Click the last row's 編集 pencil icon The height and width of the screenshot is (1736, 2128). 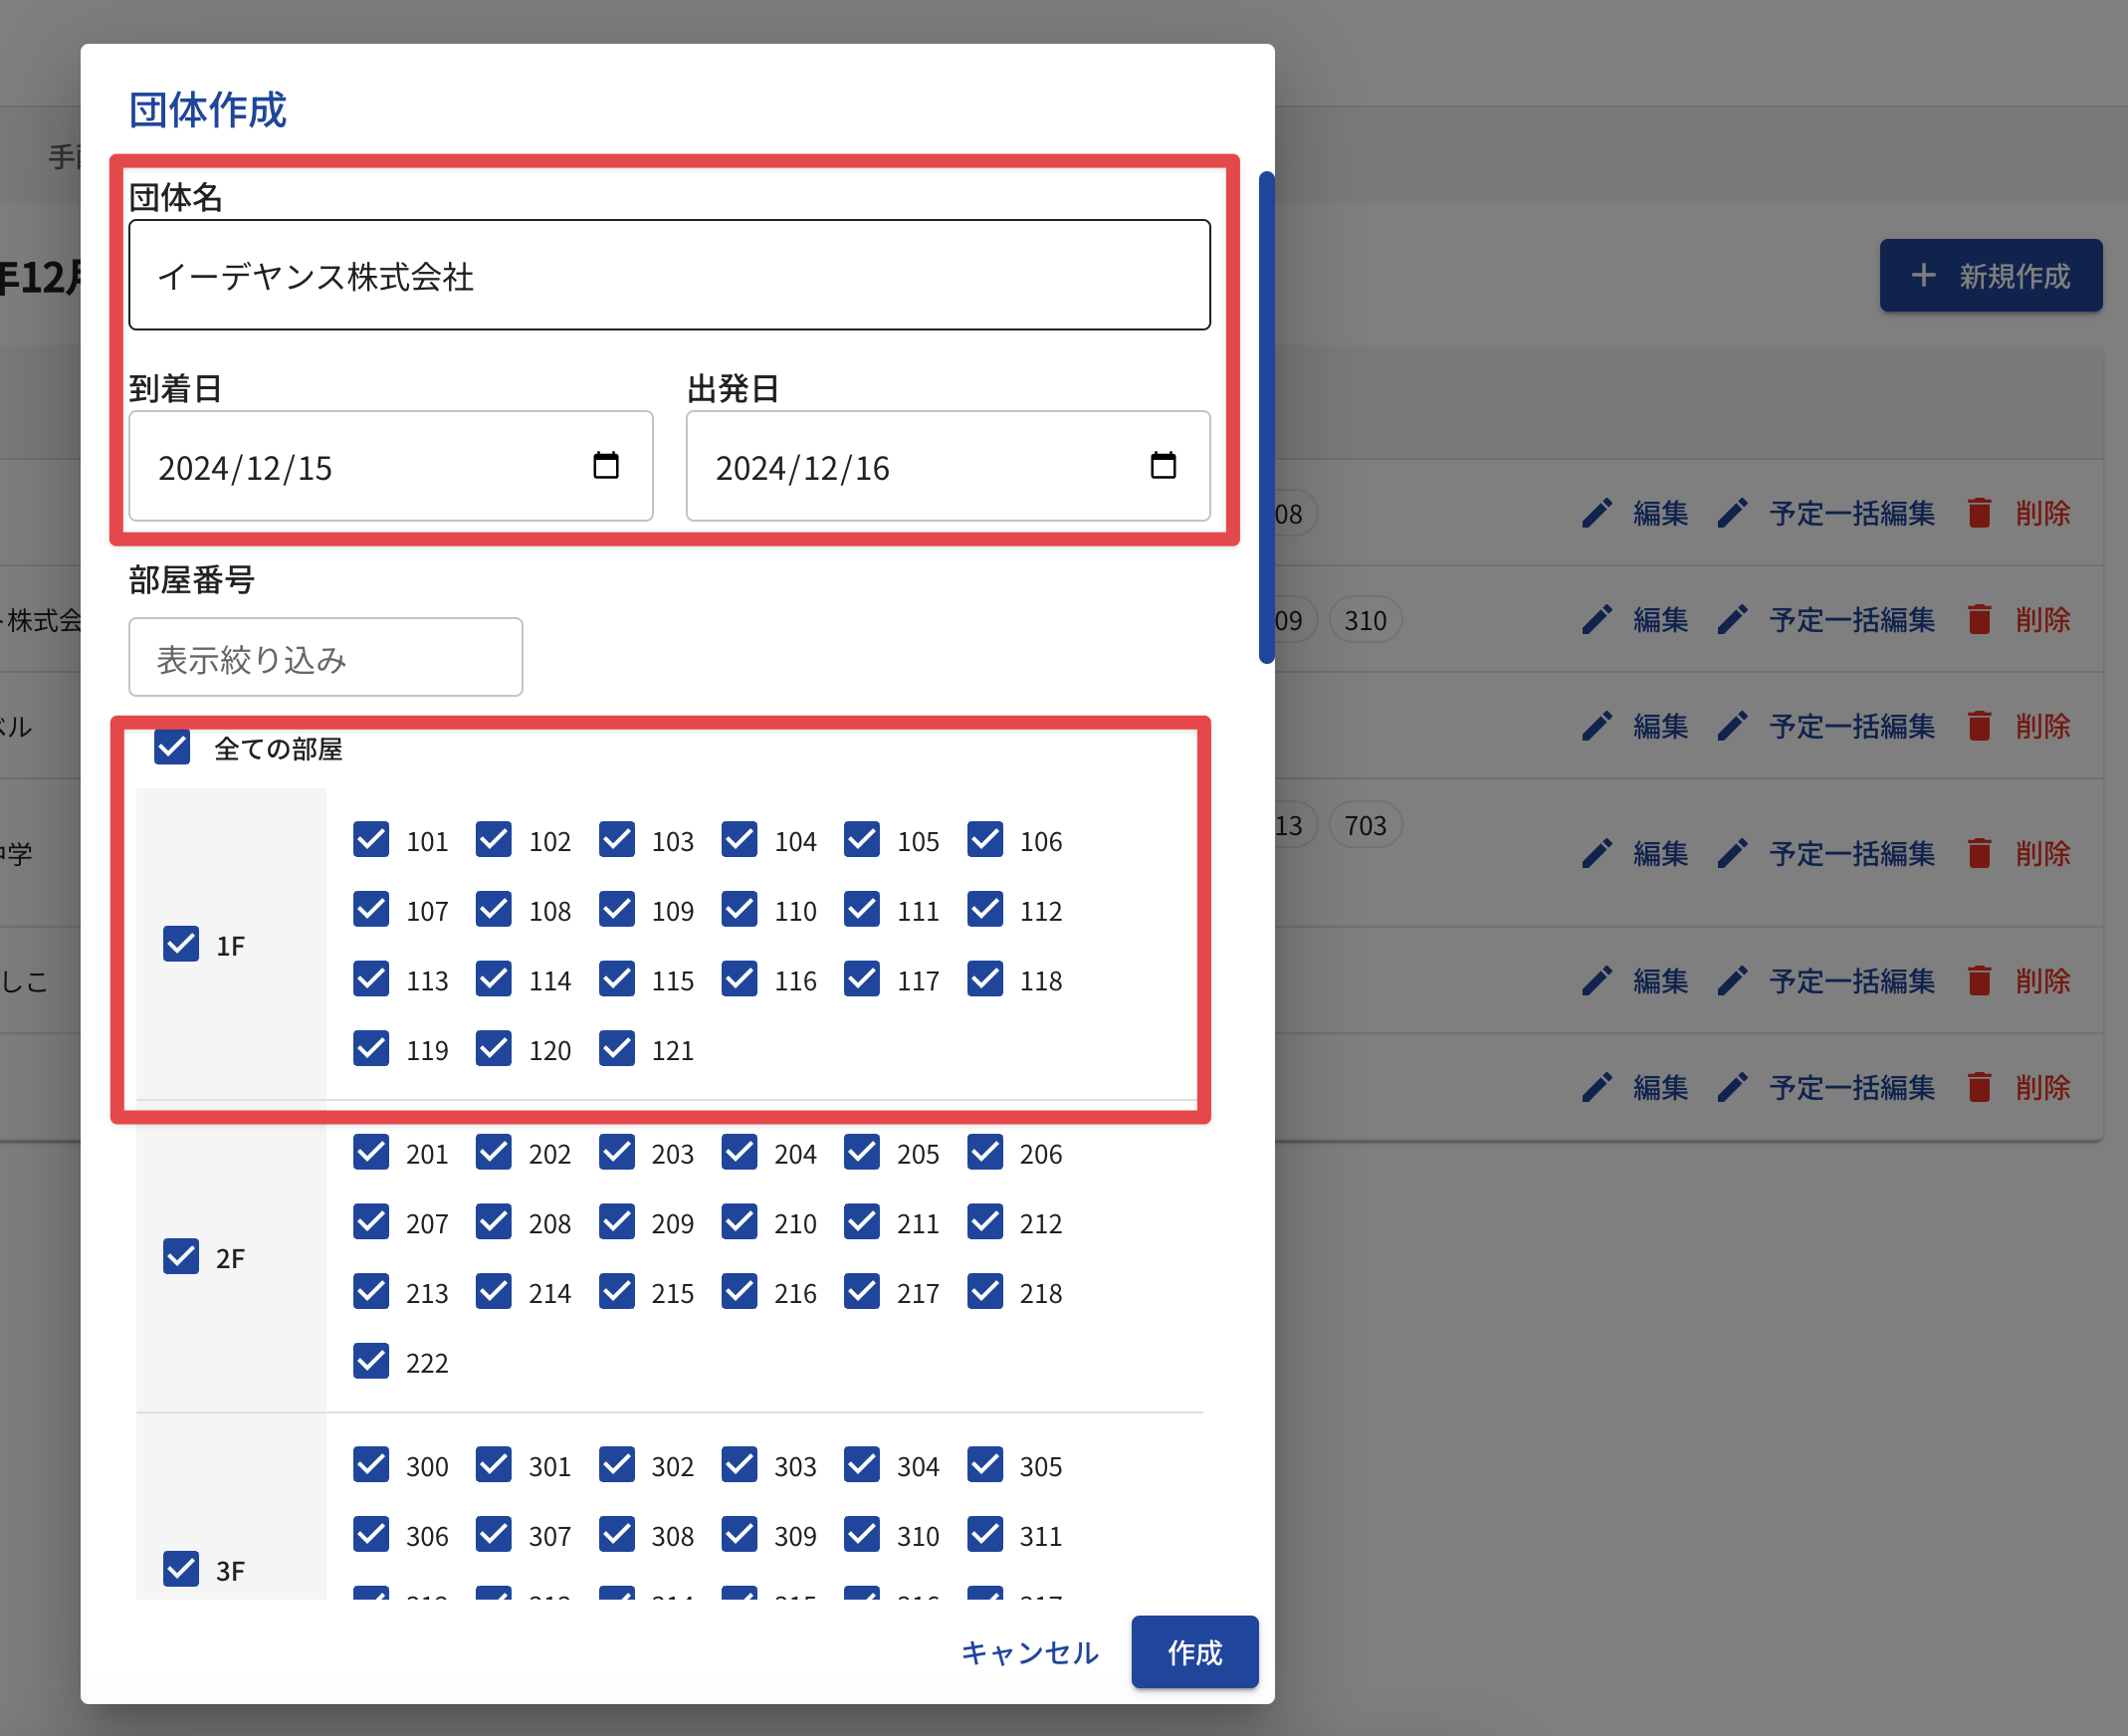[x=1597, y=1088]
